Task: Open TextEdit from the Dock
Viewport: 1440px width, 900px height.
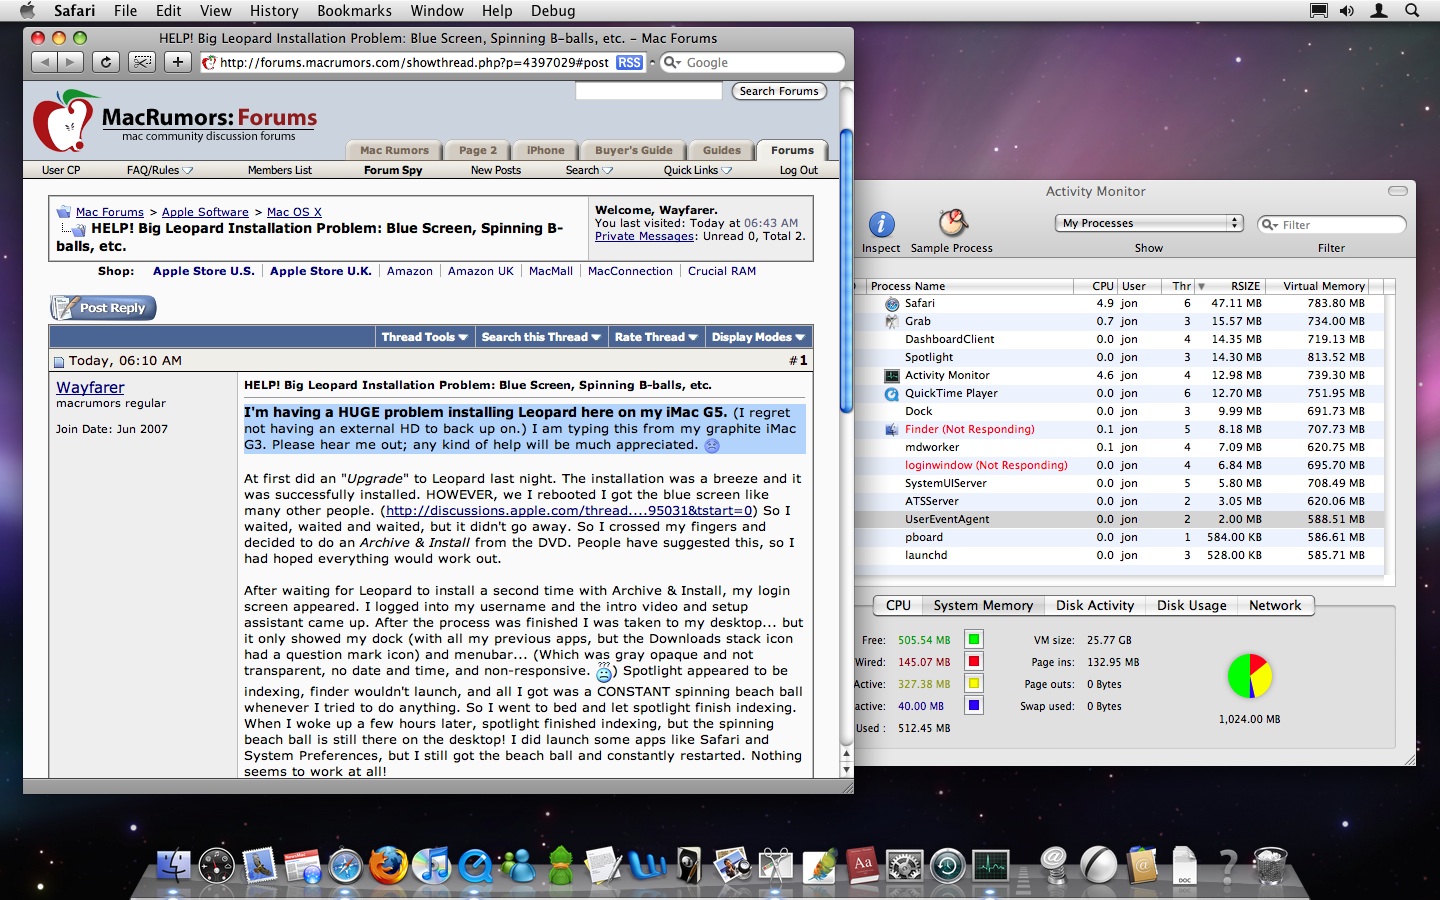Action: [604, 866]
